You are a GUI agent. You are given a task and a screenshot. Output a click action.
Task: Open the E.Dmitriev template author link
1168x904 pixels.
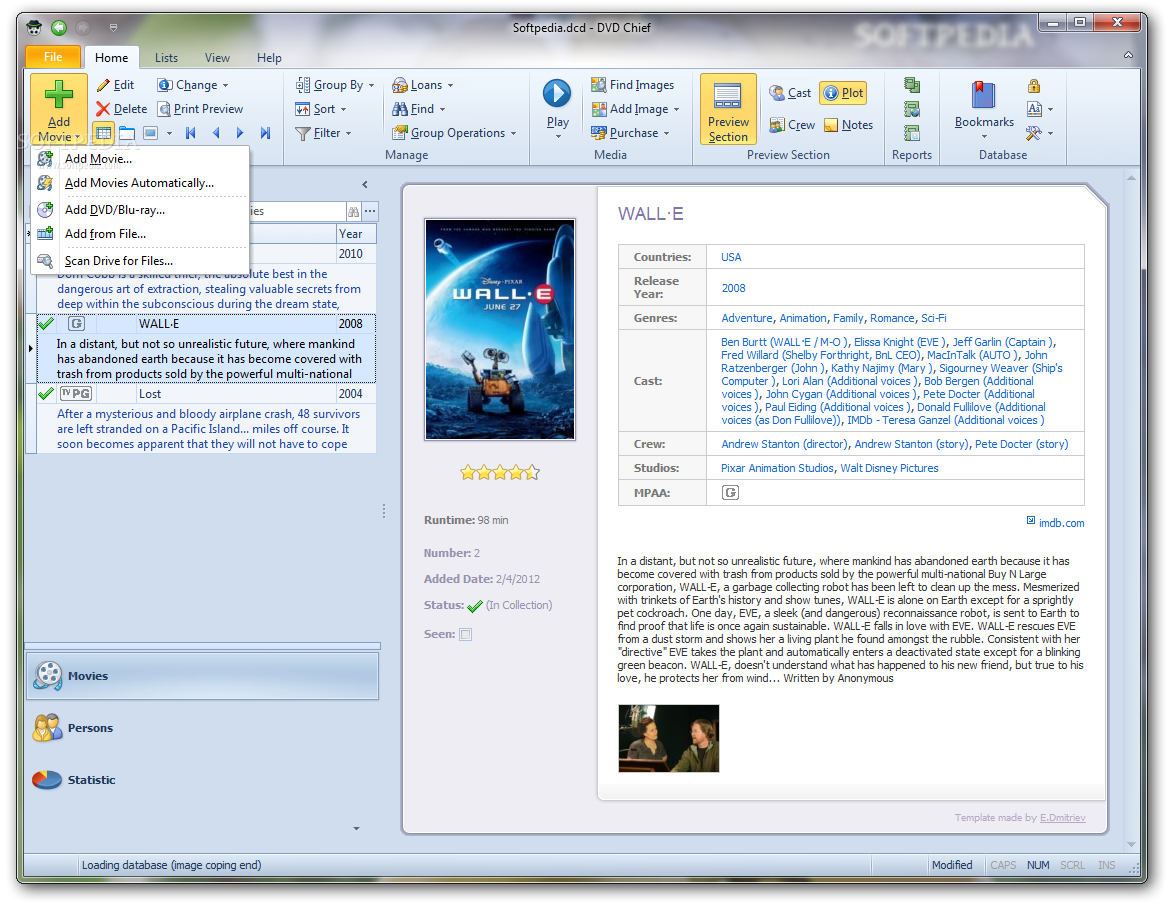click(x=1062, y=818)
